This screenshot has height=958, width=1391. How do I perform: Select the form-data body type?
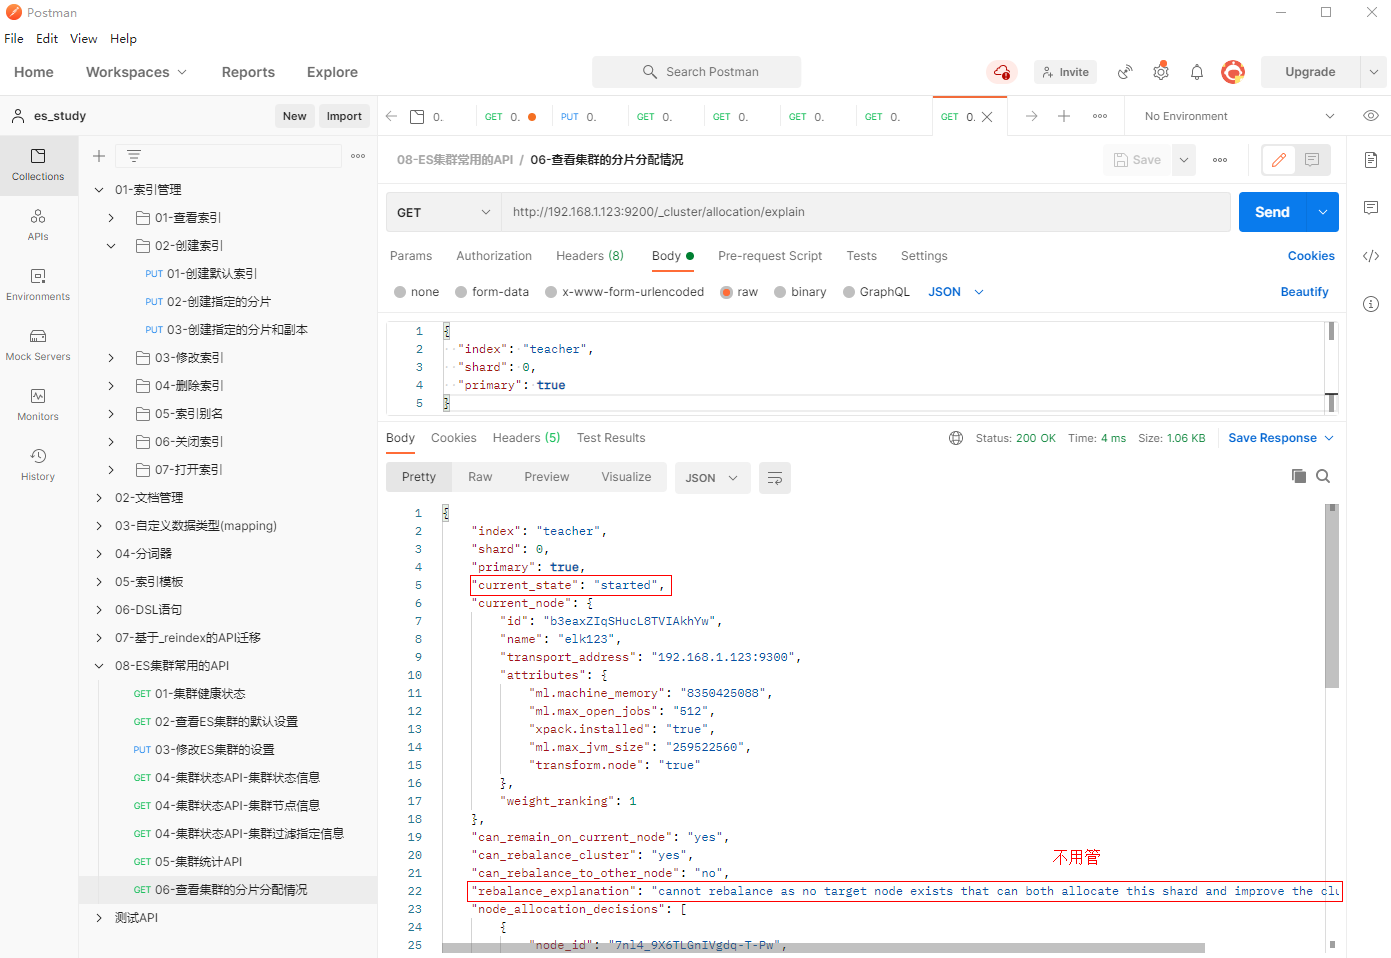pyautogui.click(x=461, y=292)
